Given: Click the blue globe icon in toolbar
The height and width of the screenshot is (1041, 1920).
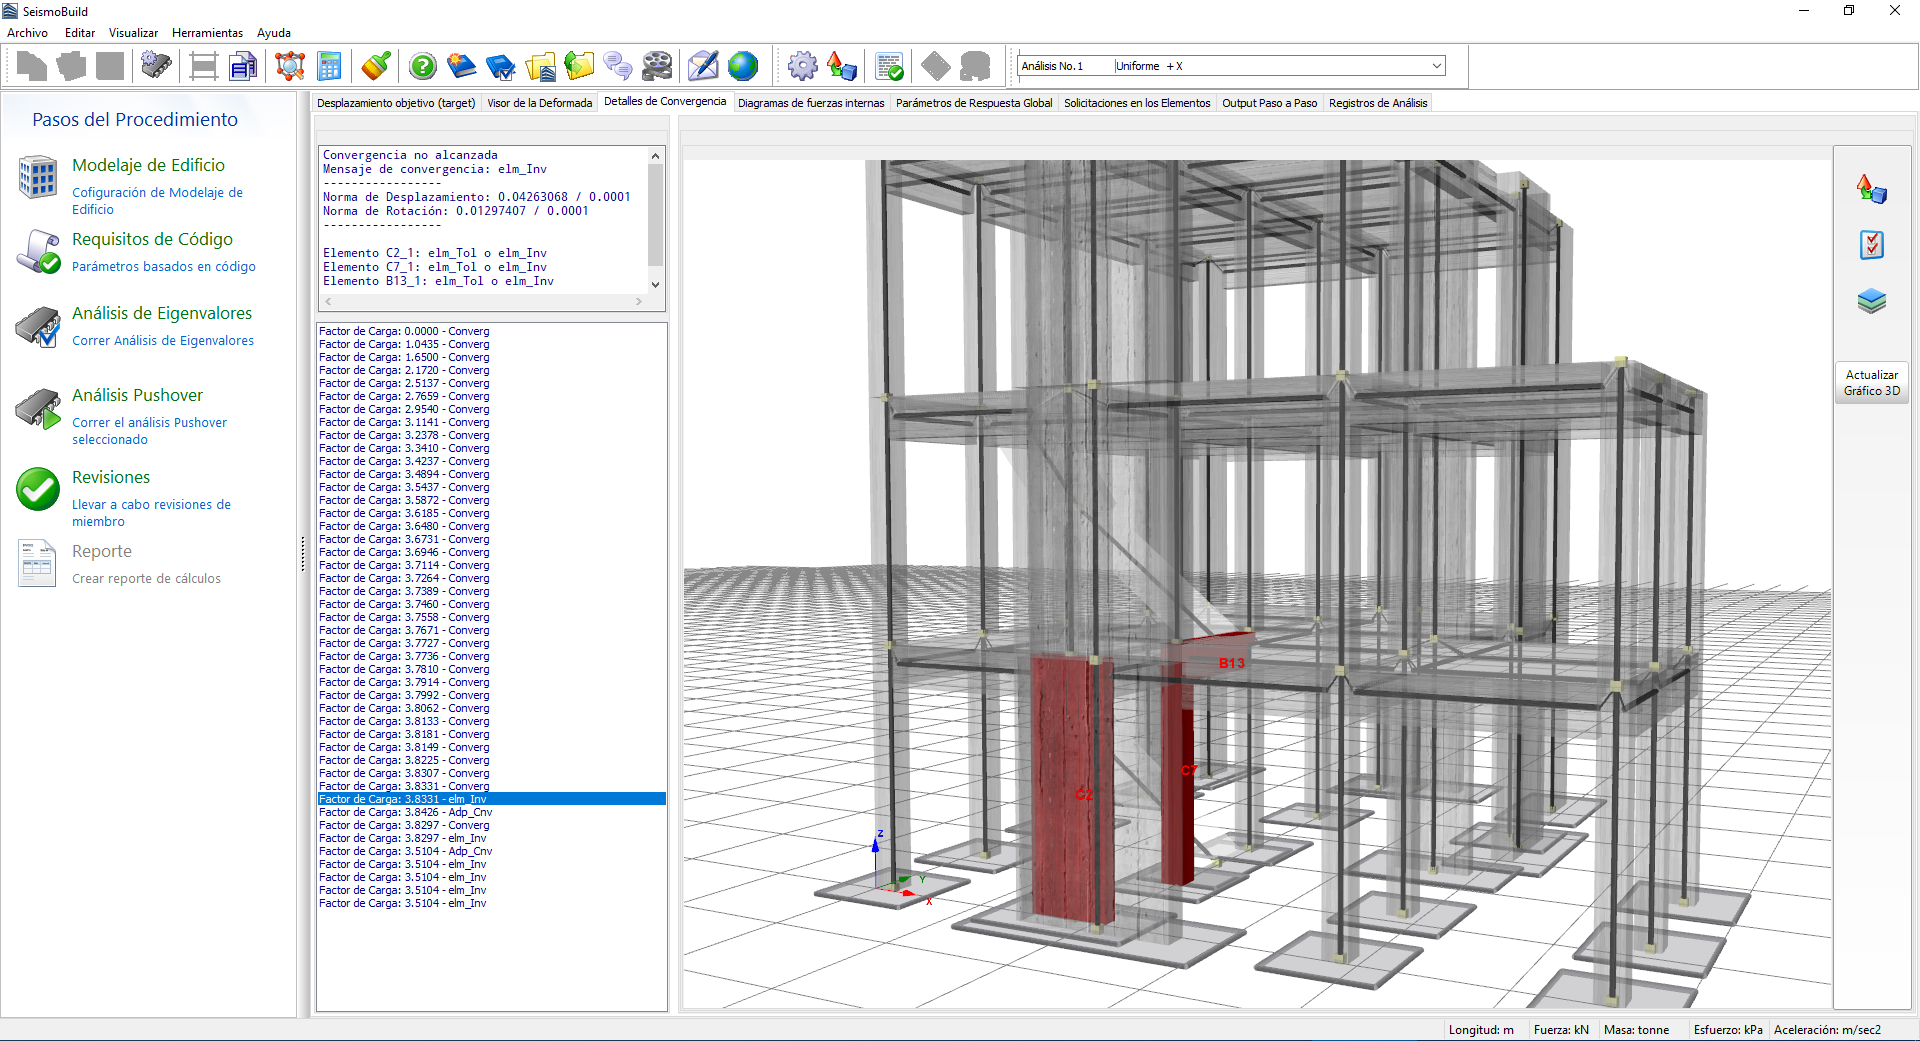Looking at the screenshot, I should [x=743, y=67].
